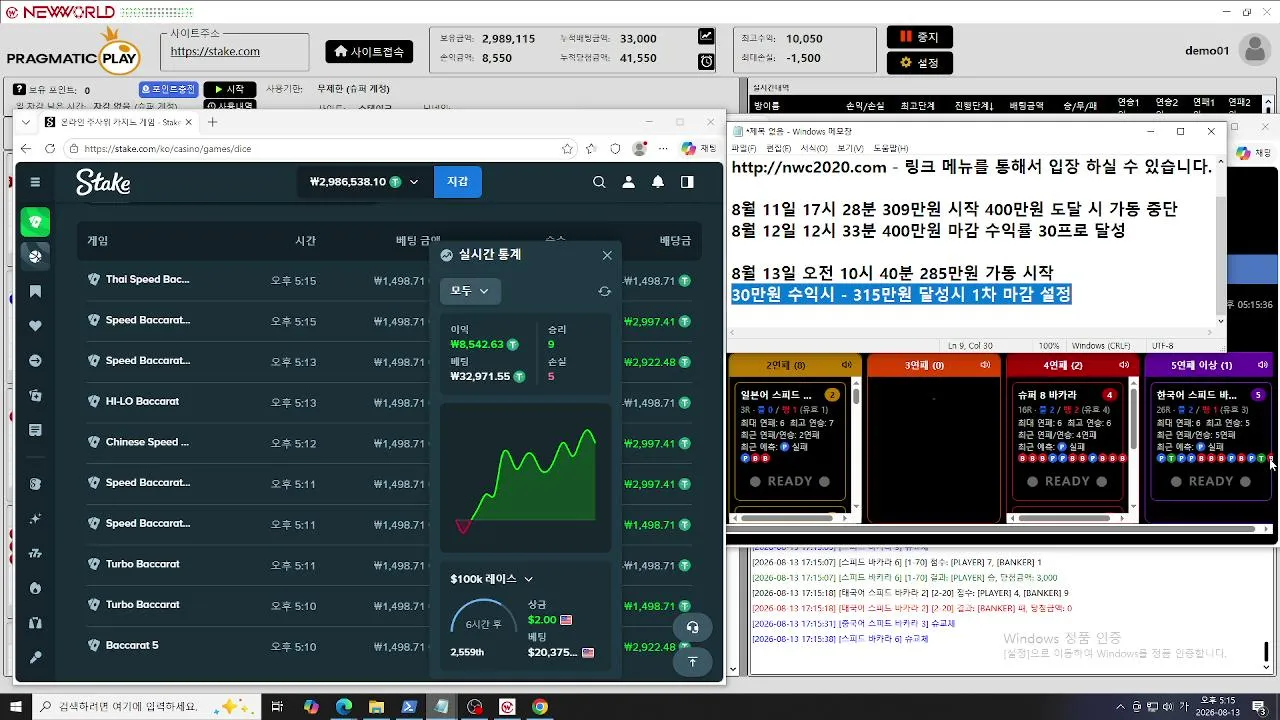This screenshot has width=1280, height=720.
Task: Click the 사이트접속 button
Action: [369, 51]
